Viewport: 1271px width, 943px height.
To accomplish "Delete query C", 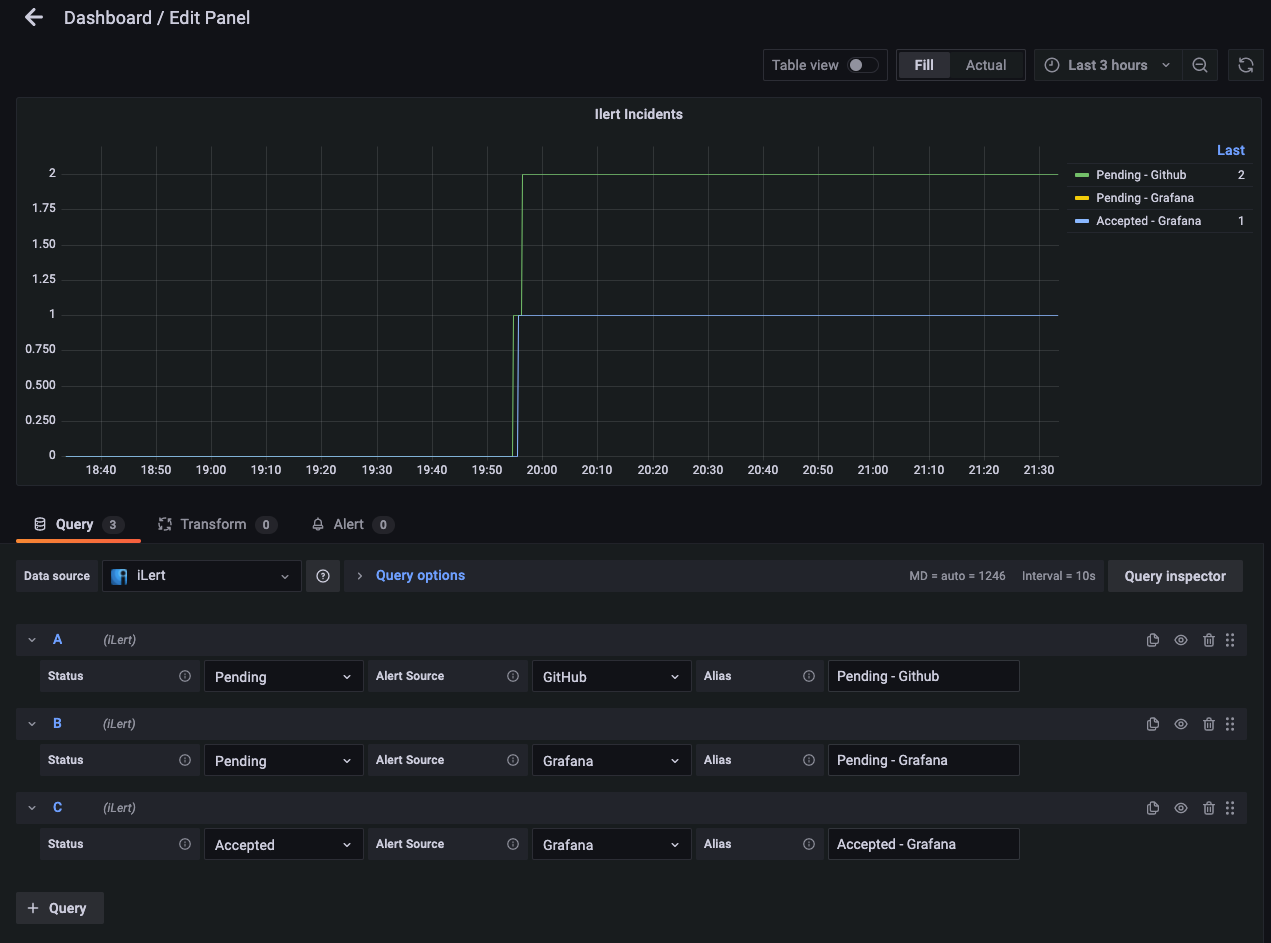I will pos(1209,808).
